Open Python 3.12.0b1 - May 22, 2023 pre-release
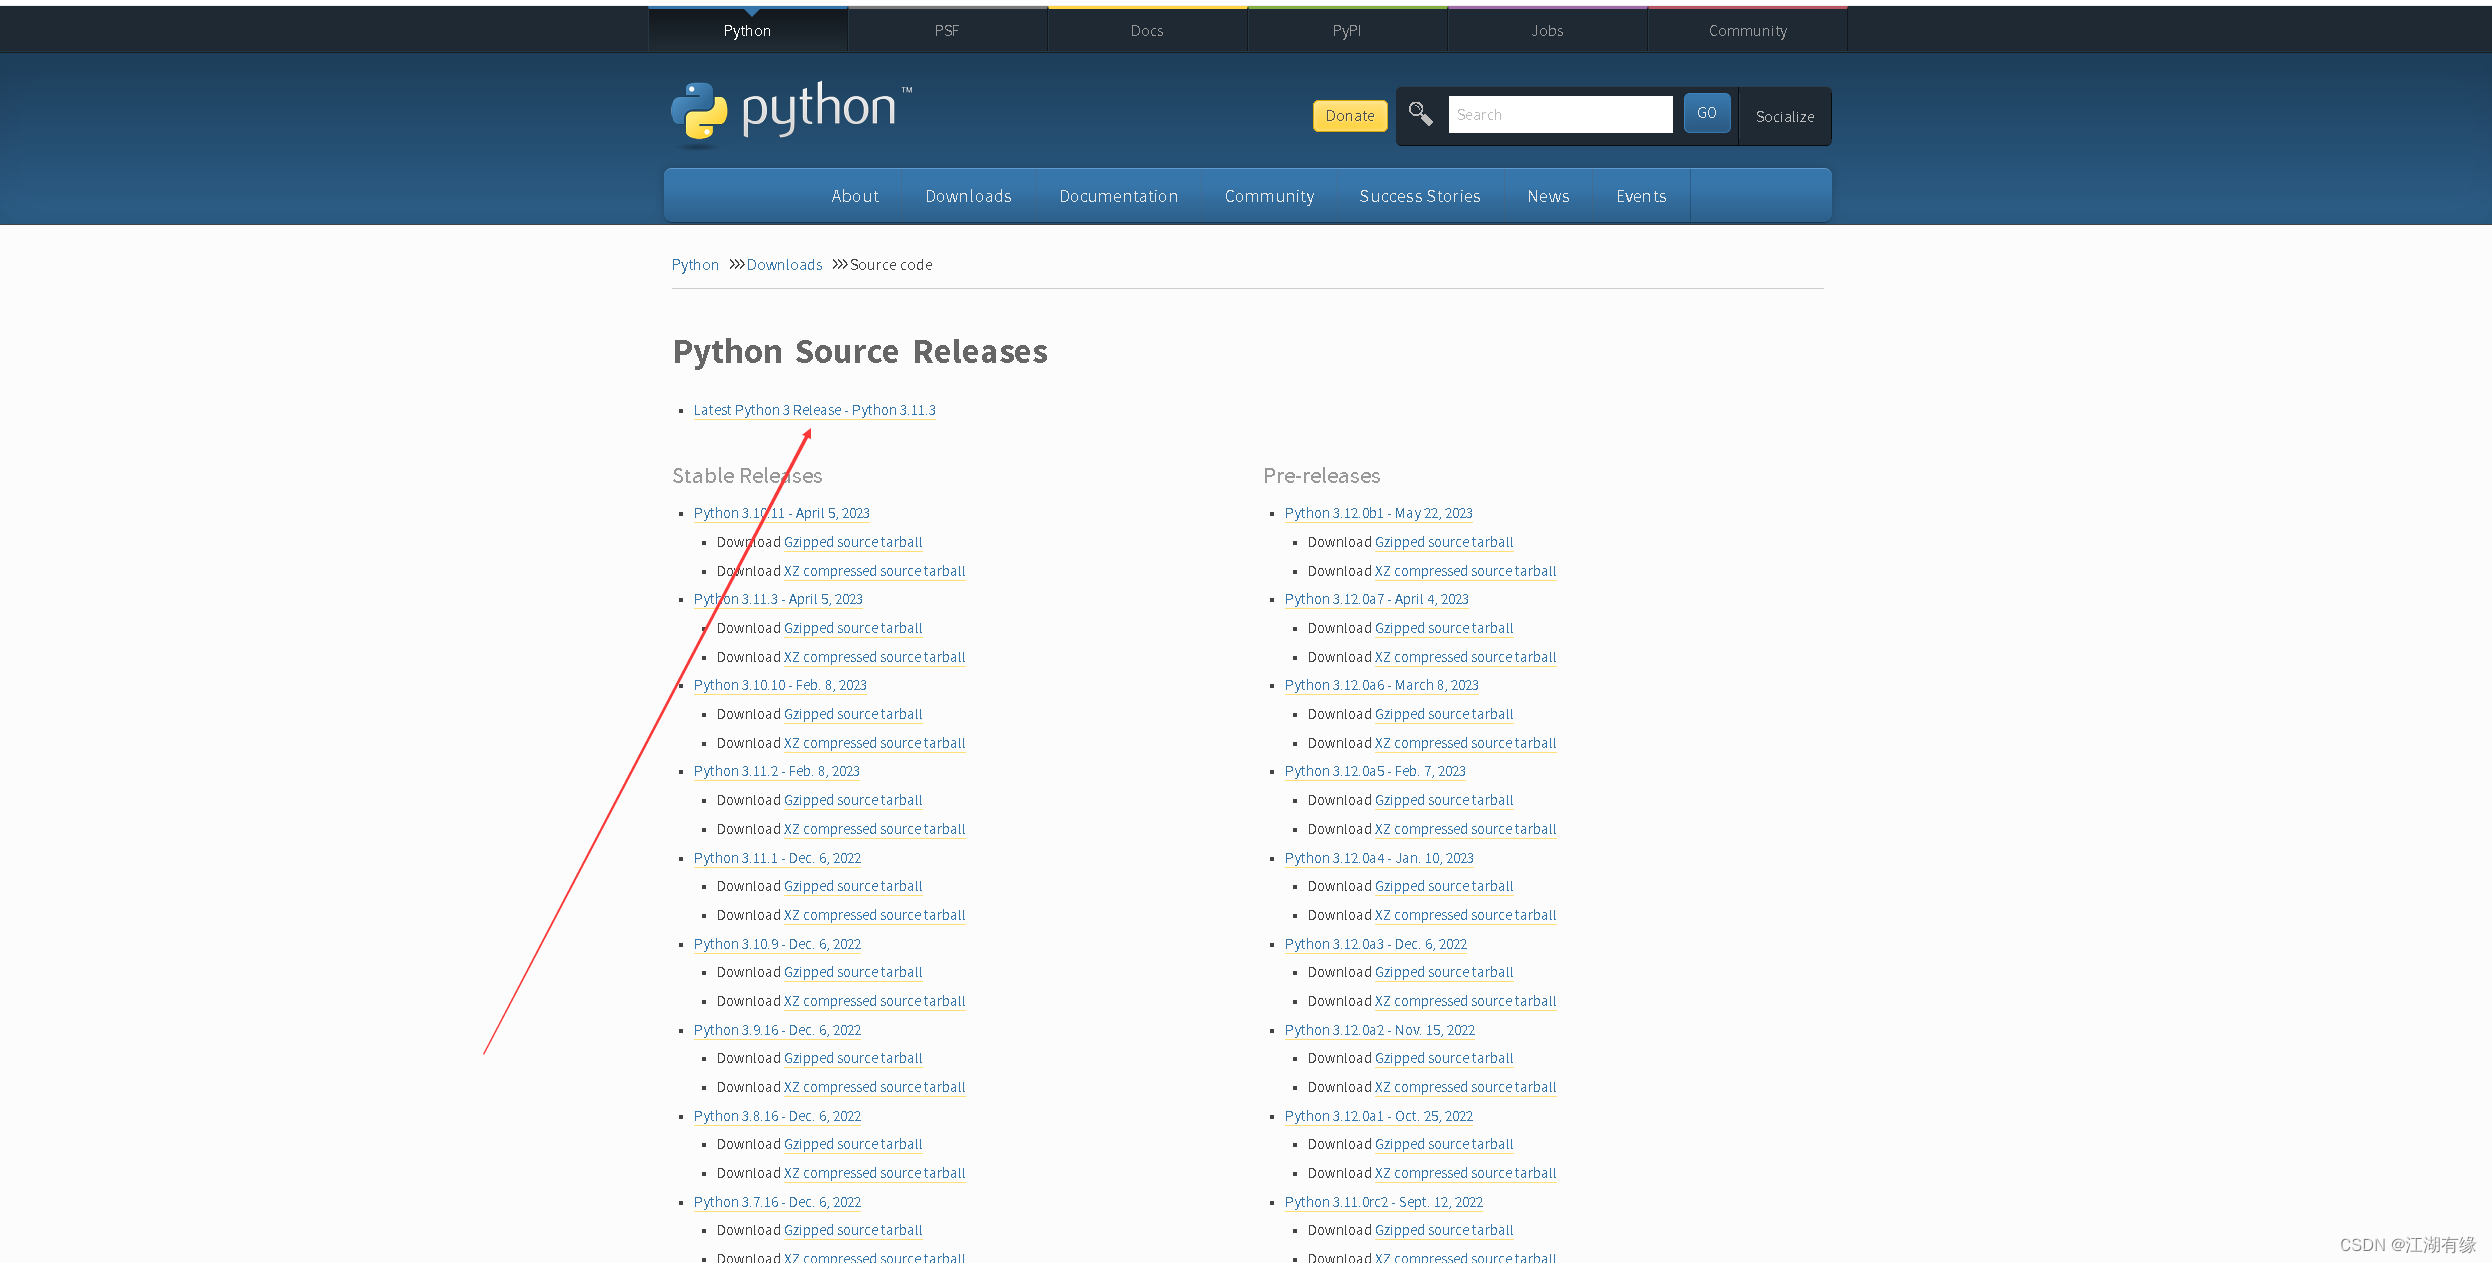 1378,513
